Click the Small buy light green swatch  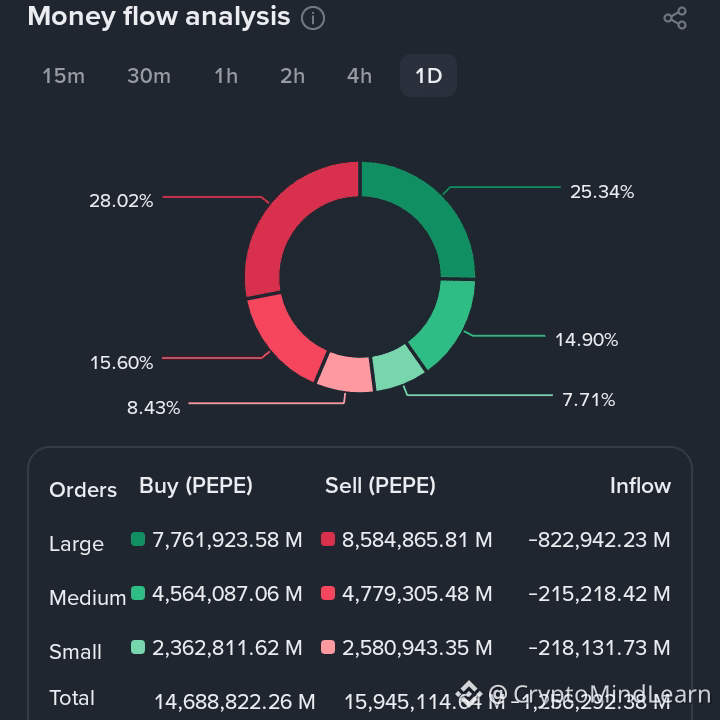point(138,647)
